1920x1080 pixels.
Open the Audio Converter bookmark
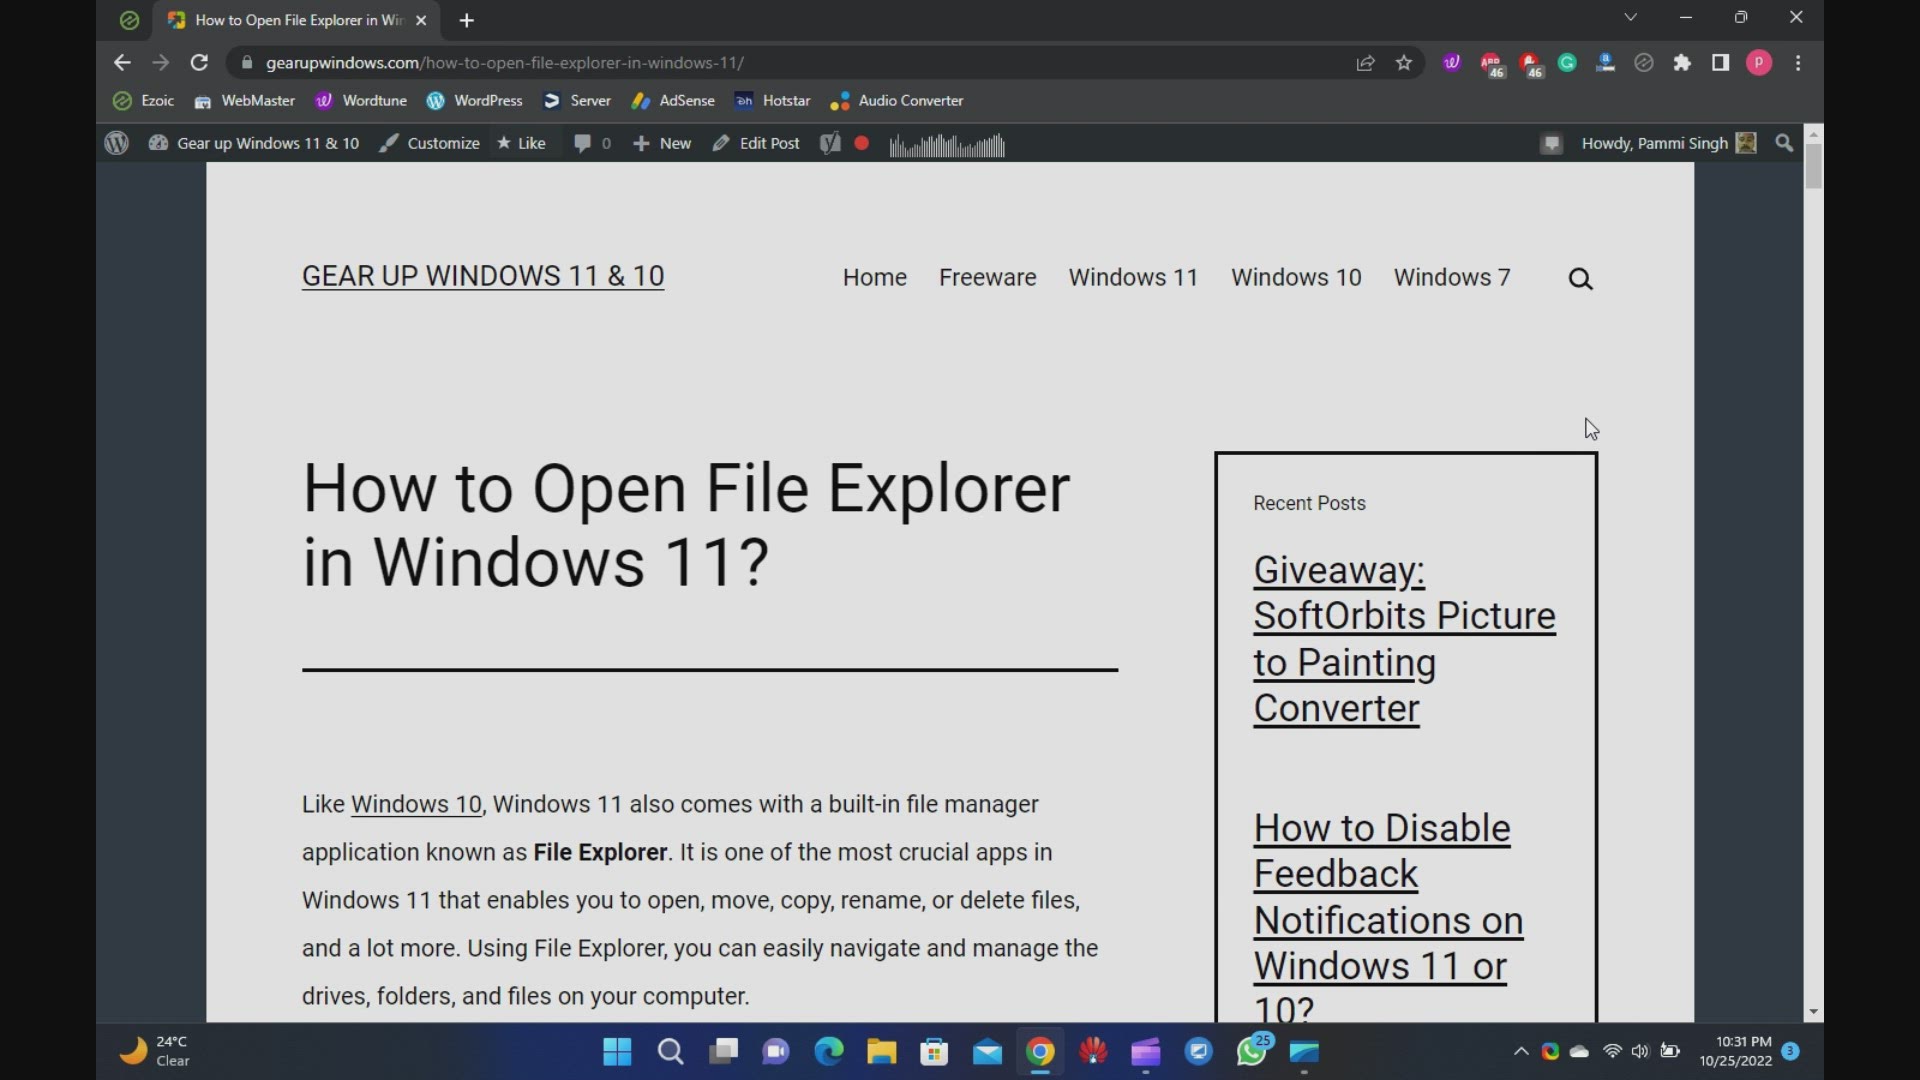897,101
